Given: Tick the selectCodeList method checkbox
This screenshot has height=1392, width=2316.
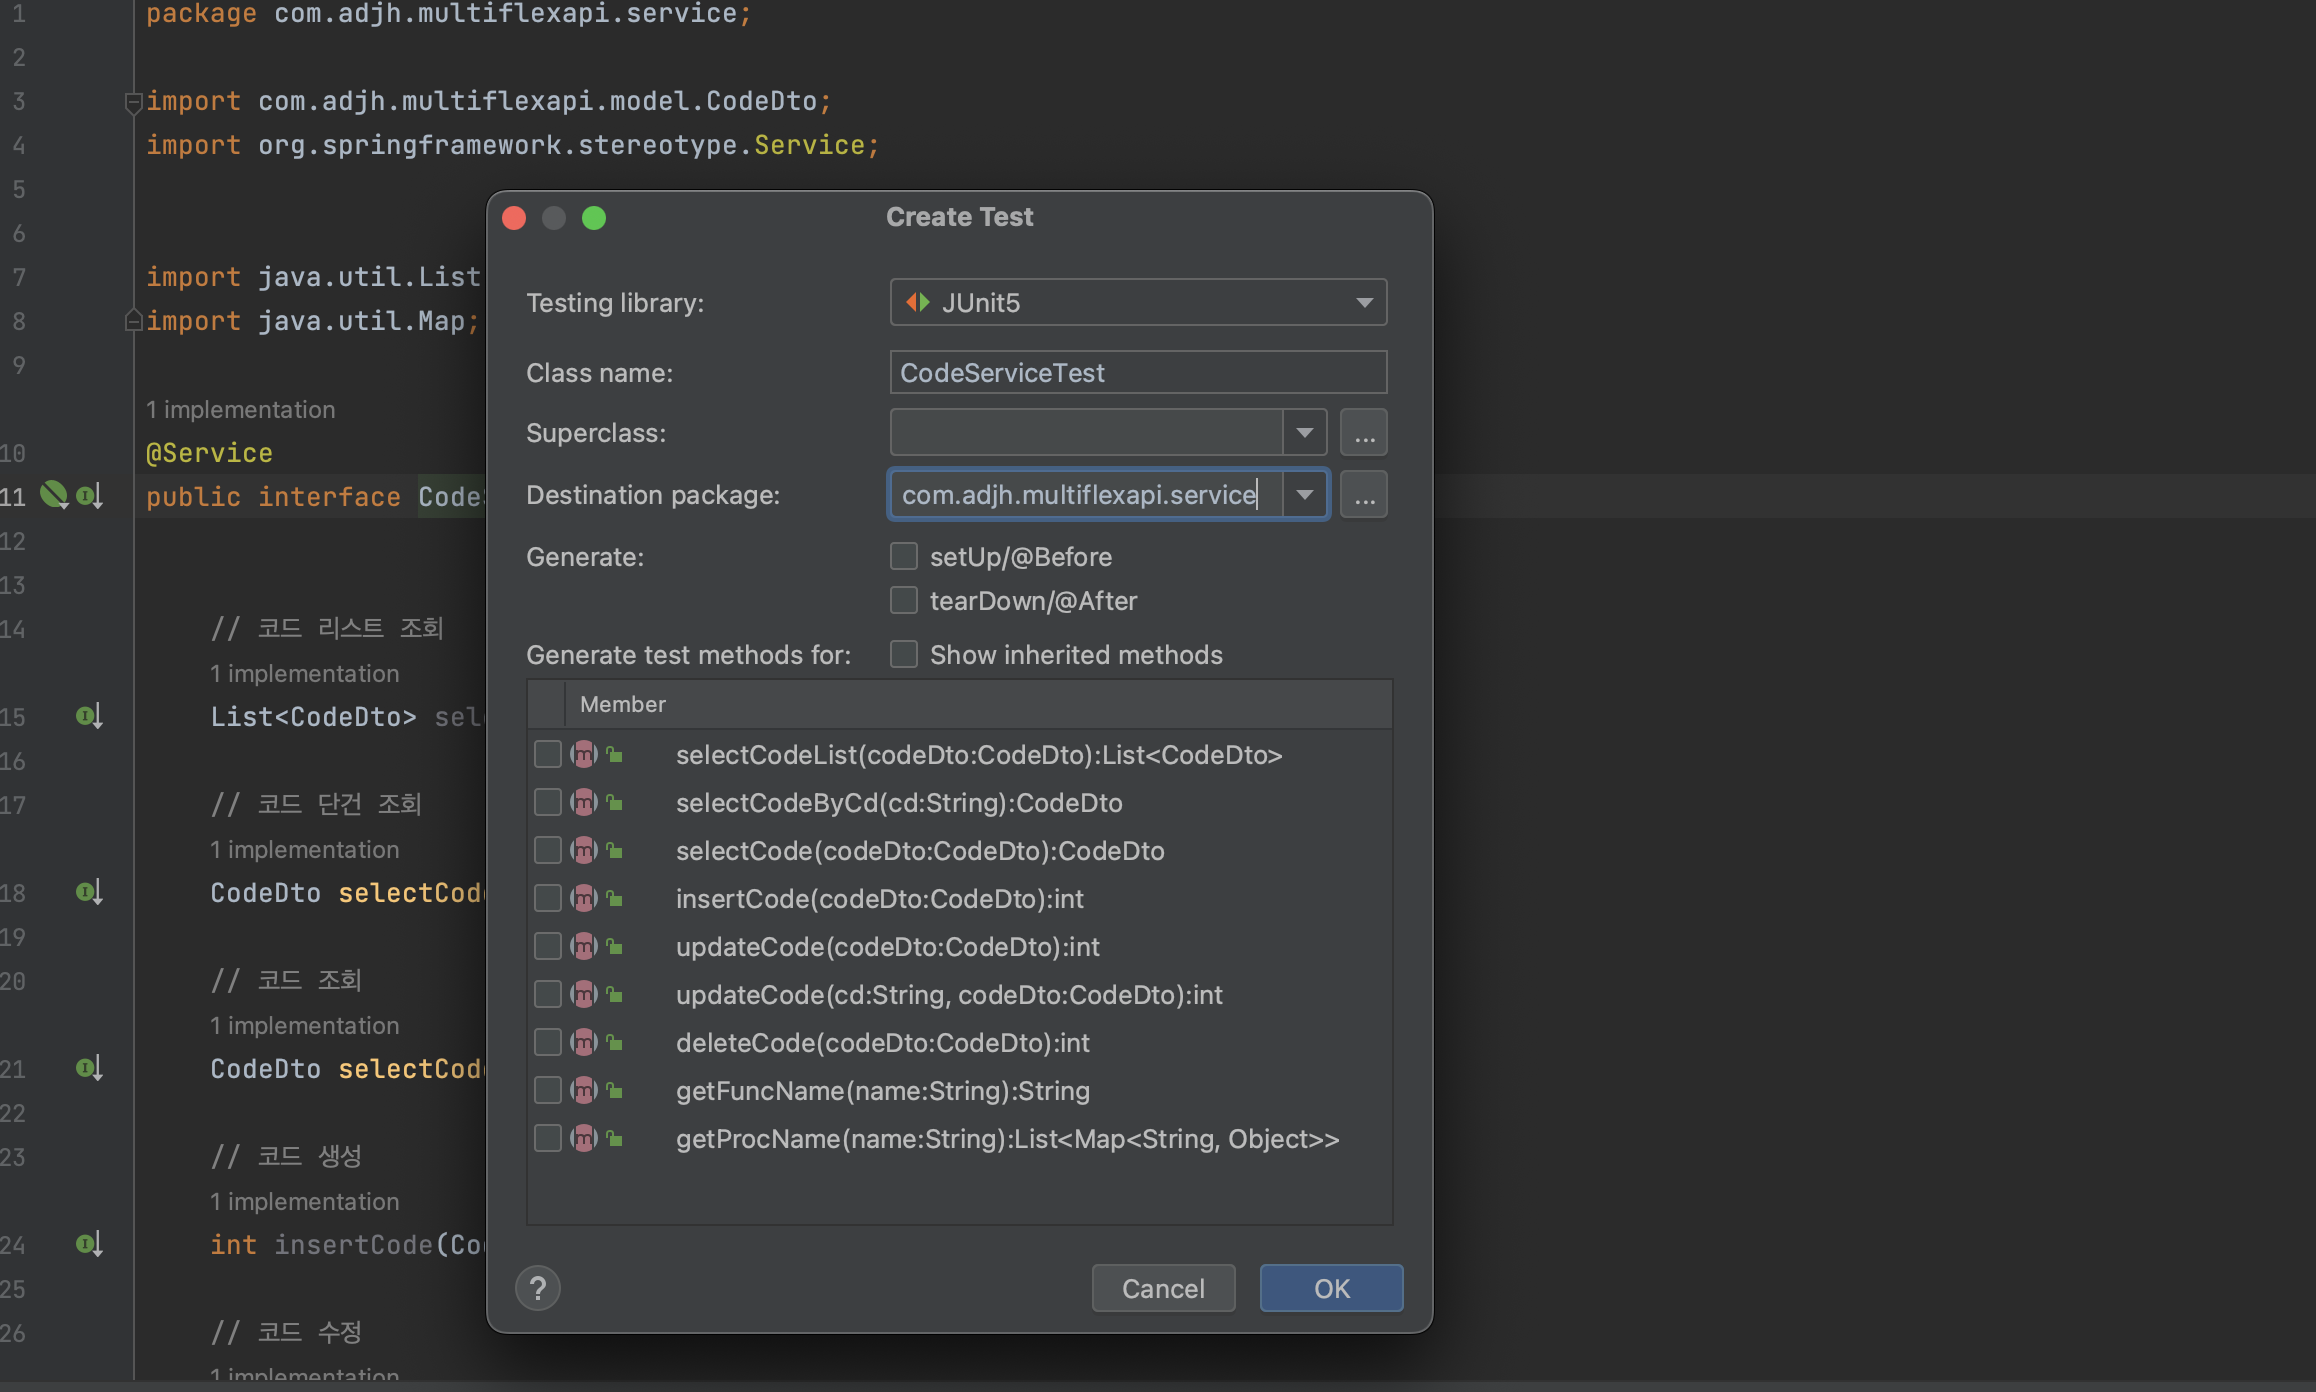Looking at the screenshot, I should click(548, 754).
